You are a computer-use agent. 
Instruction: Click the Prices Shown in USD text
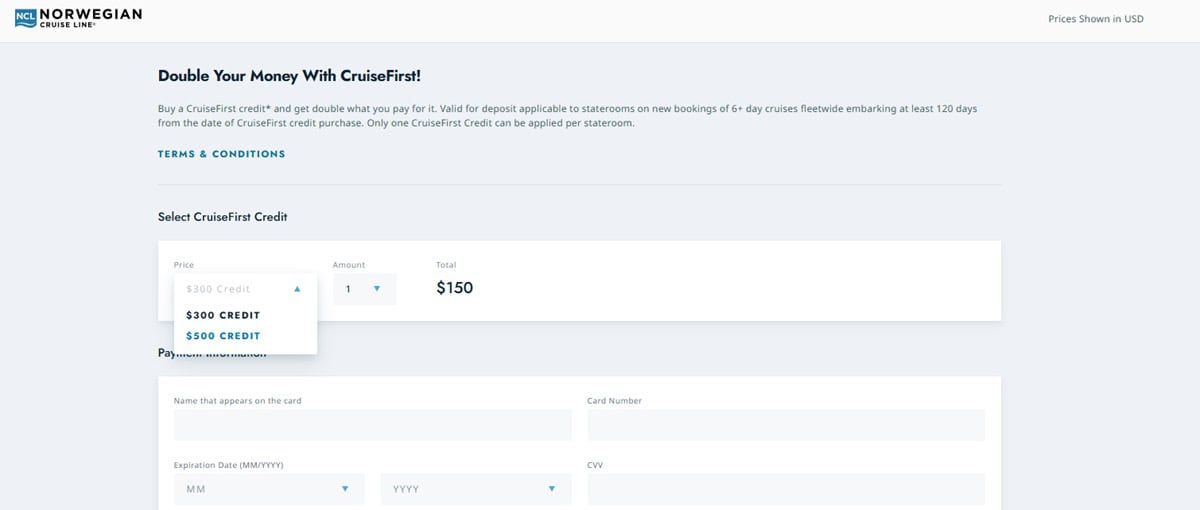1095,19
